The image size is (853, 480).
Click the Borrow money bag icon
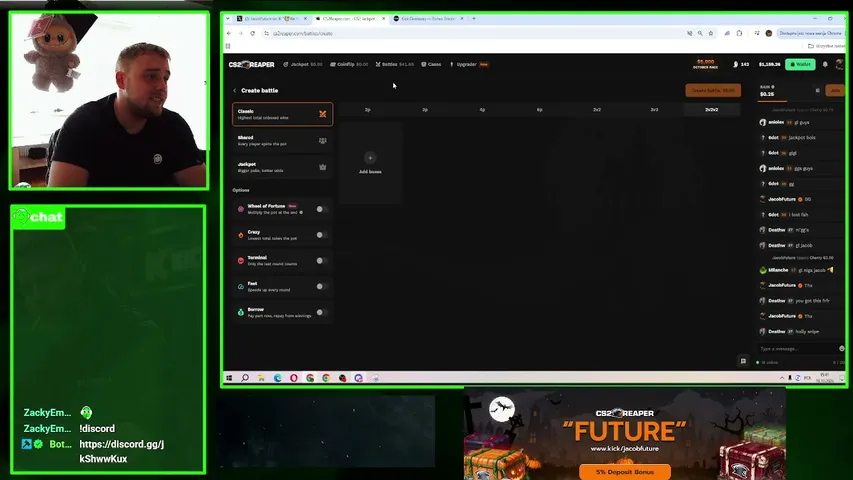pyautogui.click(x=240, y=312)
